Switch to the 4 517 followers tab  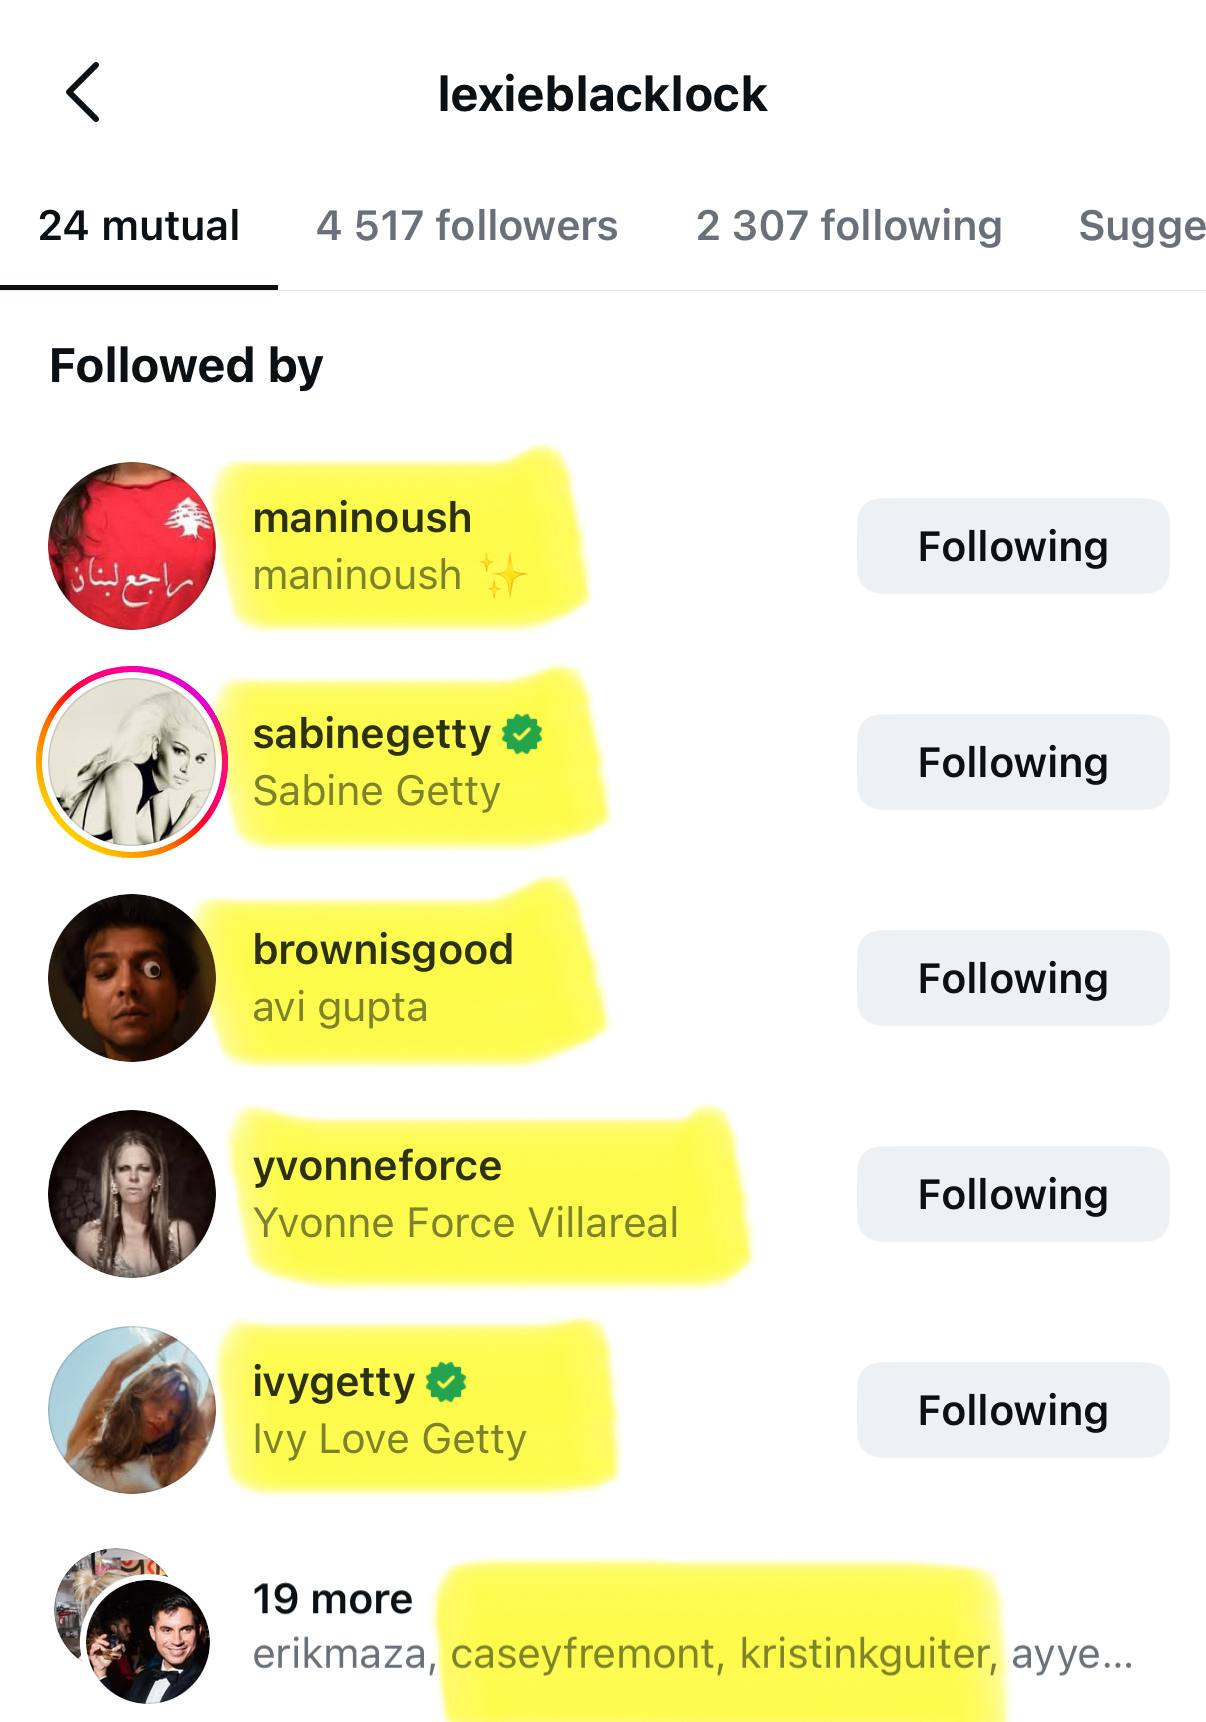(x=467, y=226)
